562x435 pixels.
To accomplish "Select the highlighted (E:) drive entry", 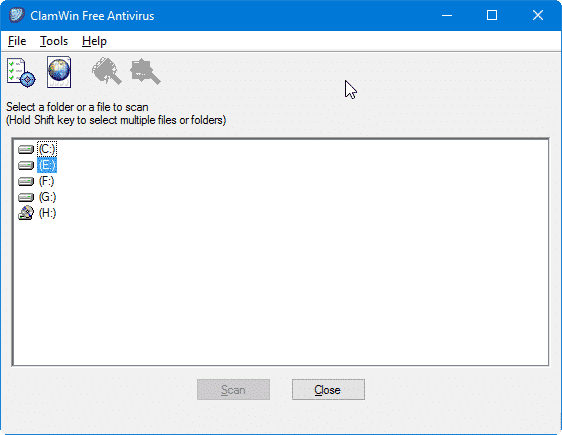I will tap(47, 165).
